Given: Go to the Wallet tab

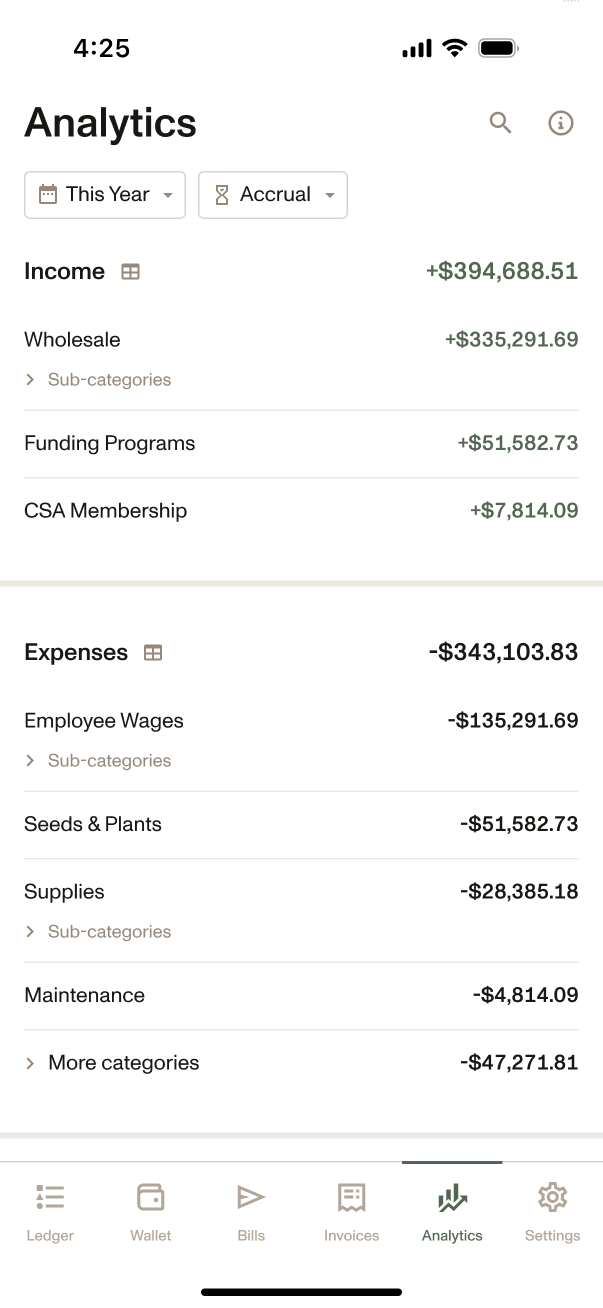Looking at the screenshot, I should coord(151,1211).
